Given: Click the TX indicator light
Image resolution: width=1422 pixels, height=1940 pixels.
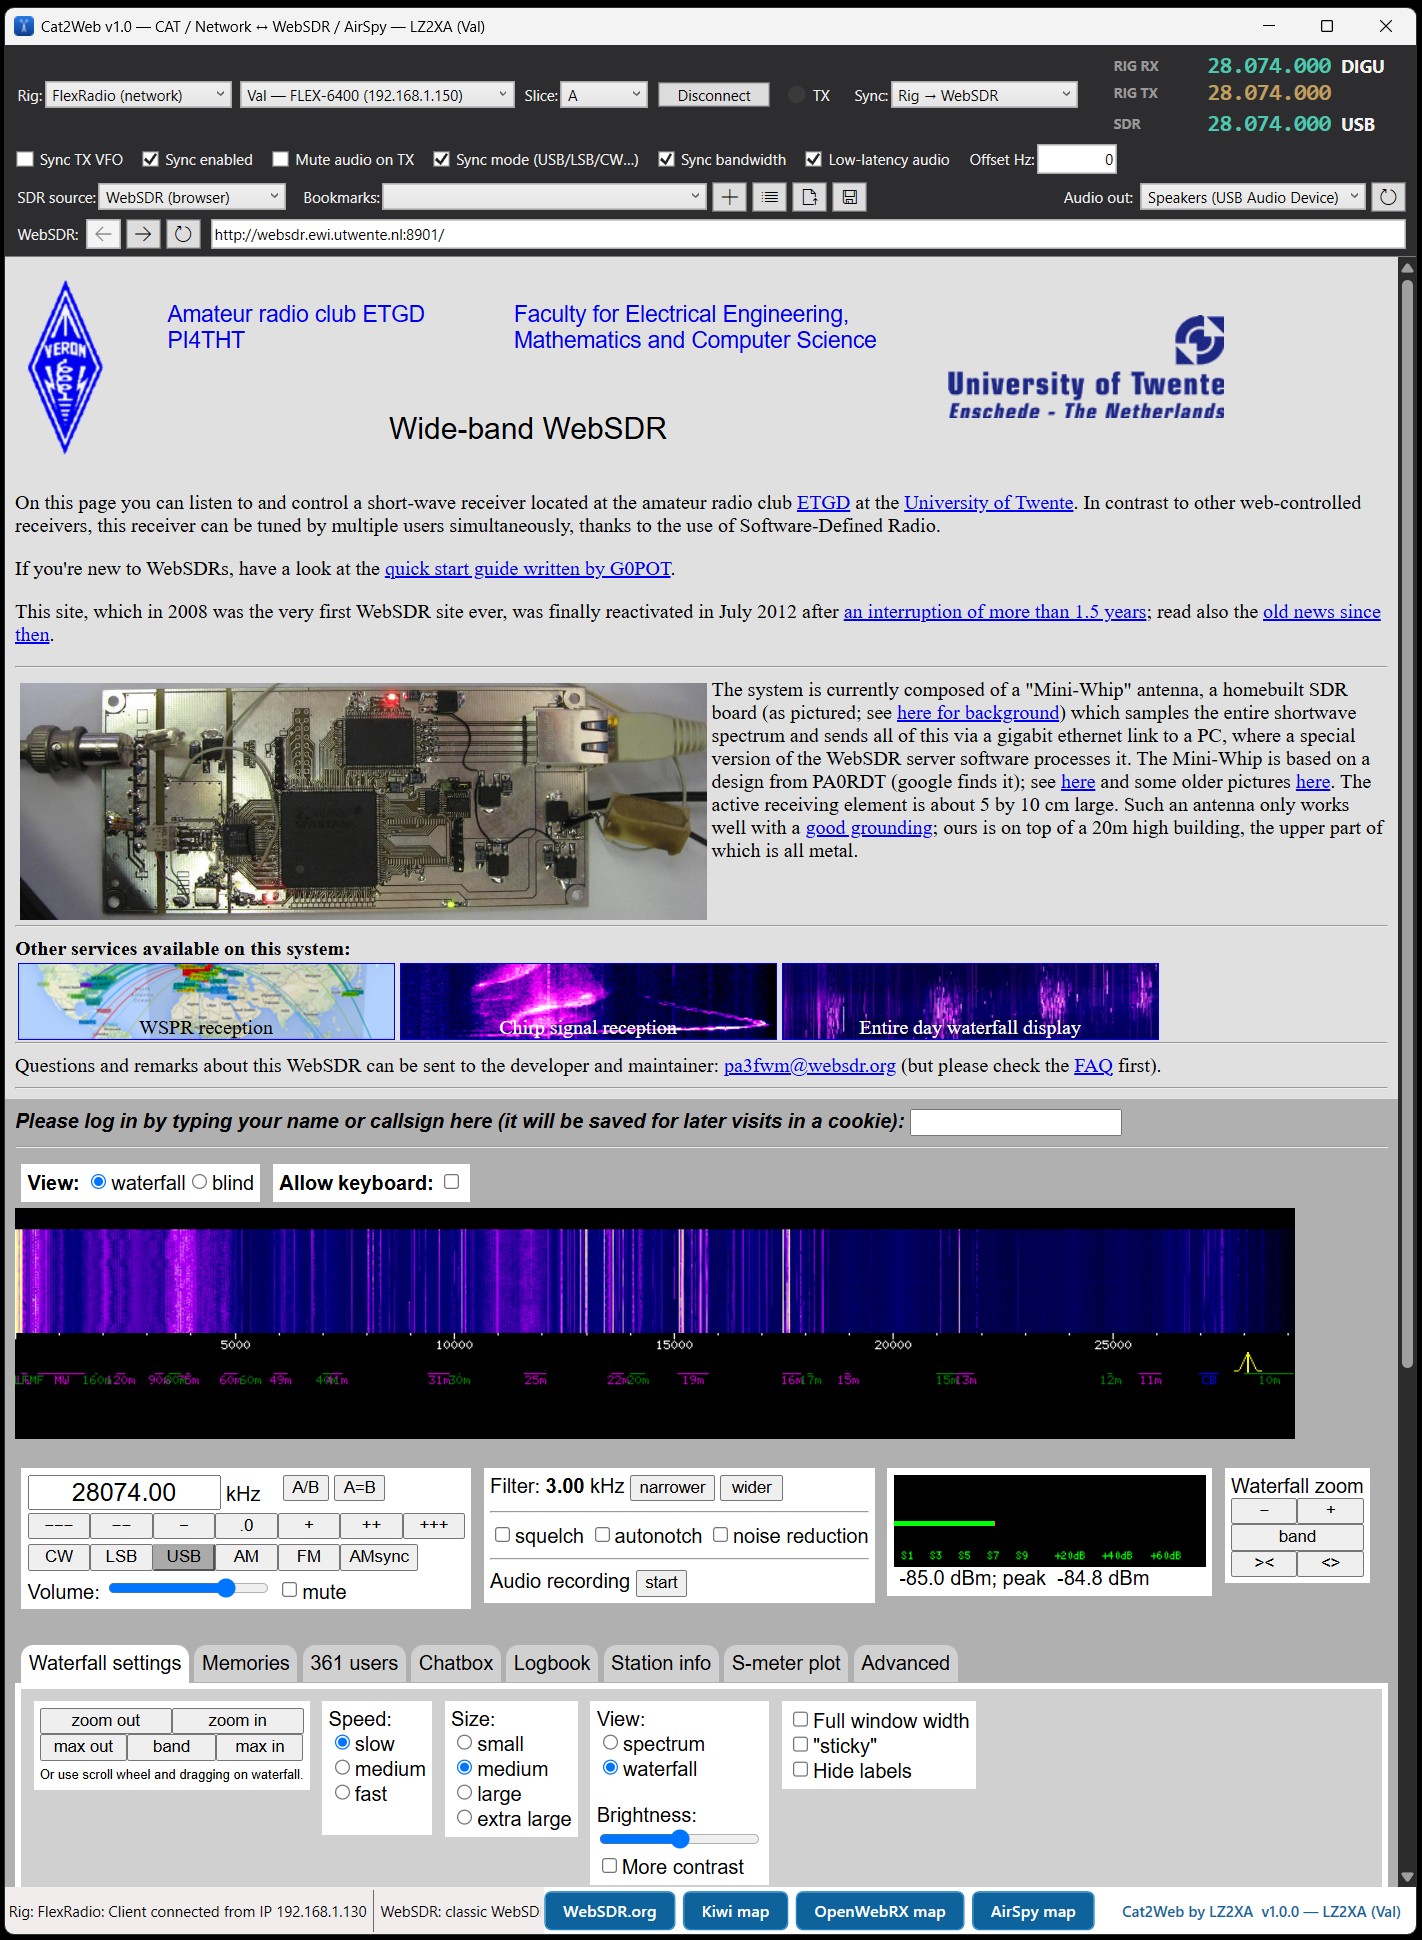Looking at the screenshot, I should tap(797, 95).
